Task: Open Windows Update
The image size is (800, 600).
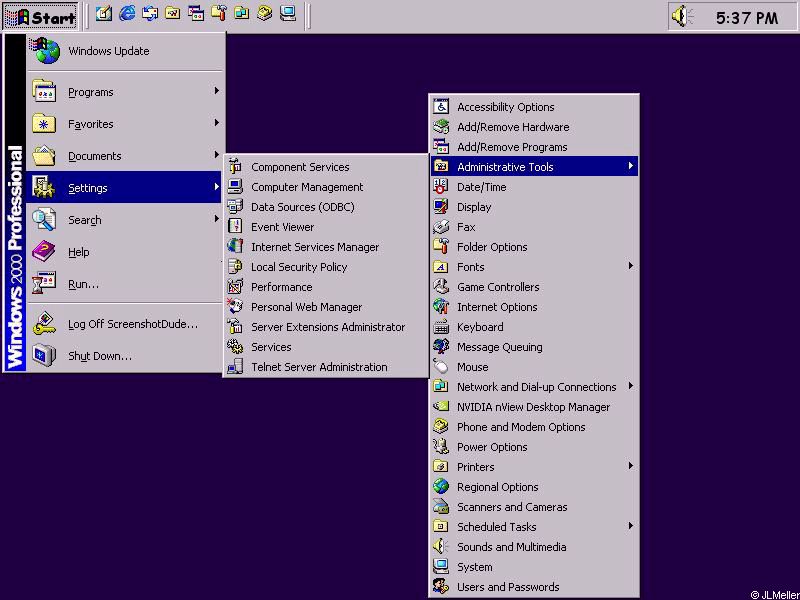Action: (126, 51)
